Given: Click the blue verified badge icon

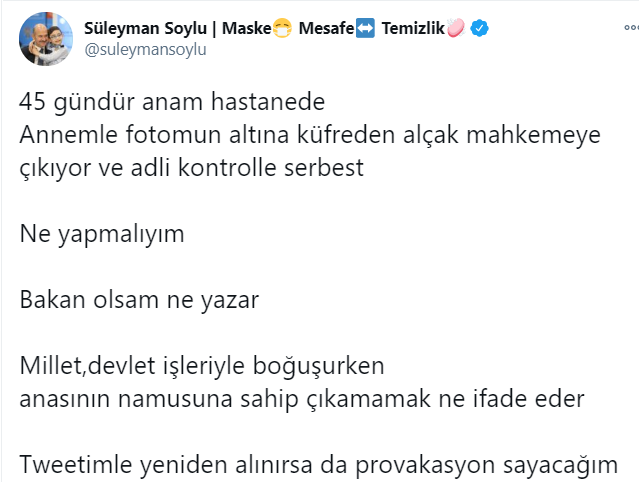Looking at the screenshot, I should pyautogui.click(x=481, y=29).
